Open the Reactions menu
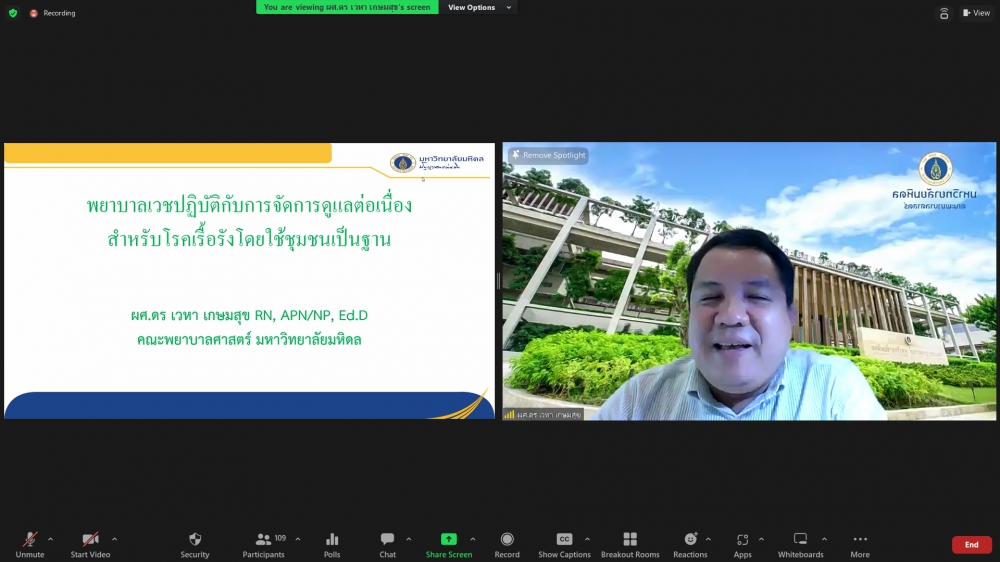The width and height of the screenshot is (1000, 562). click(x=690, y=540)
